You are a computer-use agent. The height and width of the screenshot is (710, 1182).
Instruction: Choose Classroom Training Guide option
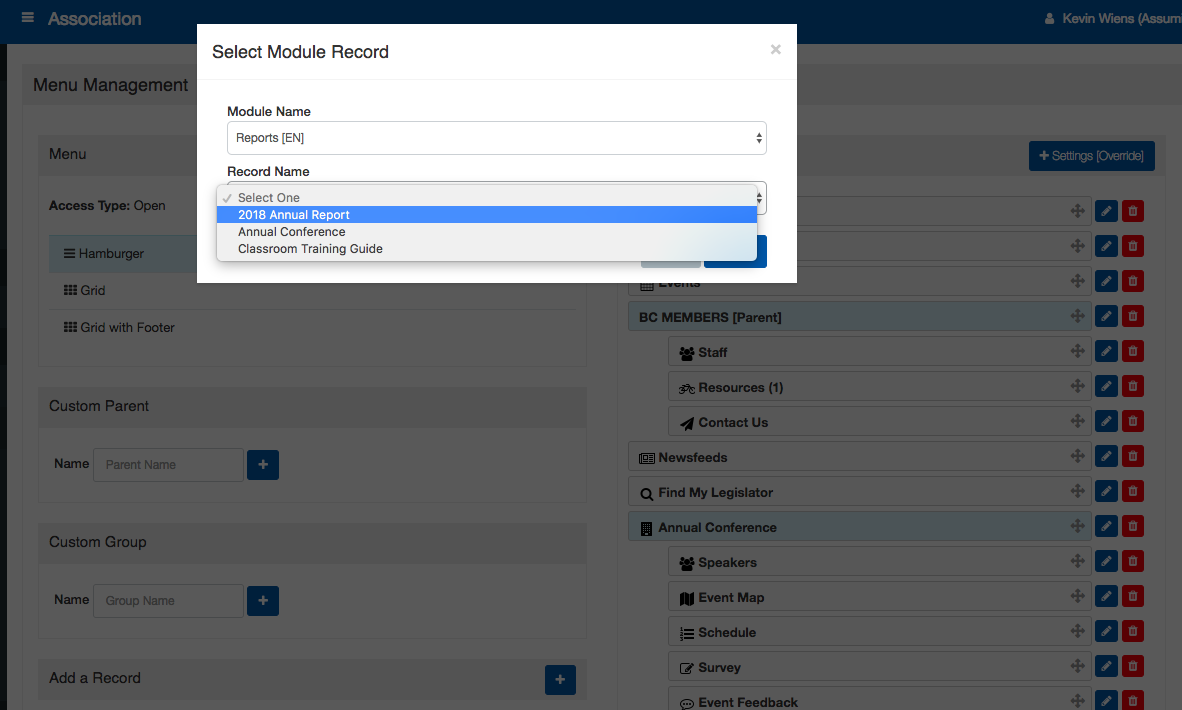(487, 249)
